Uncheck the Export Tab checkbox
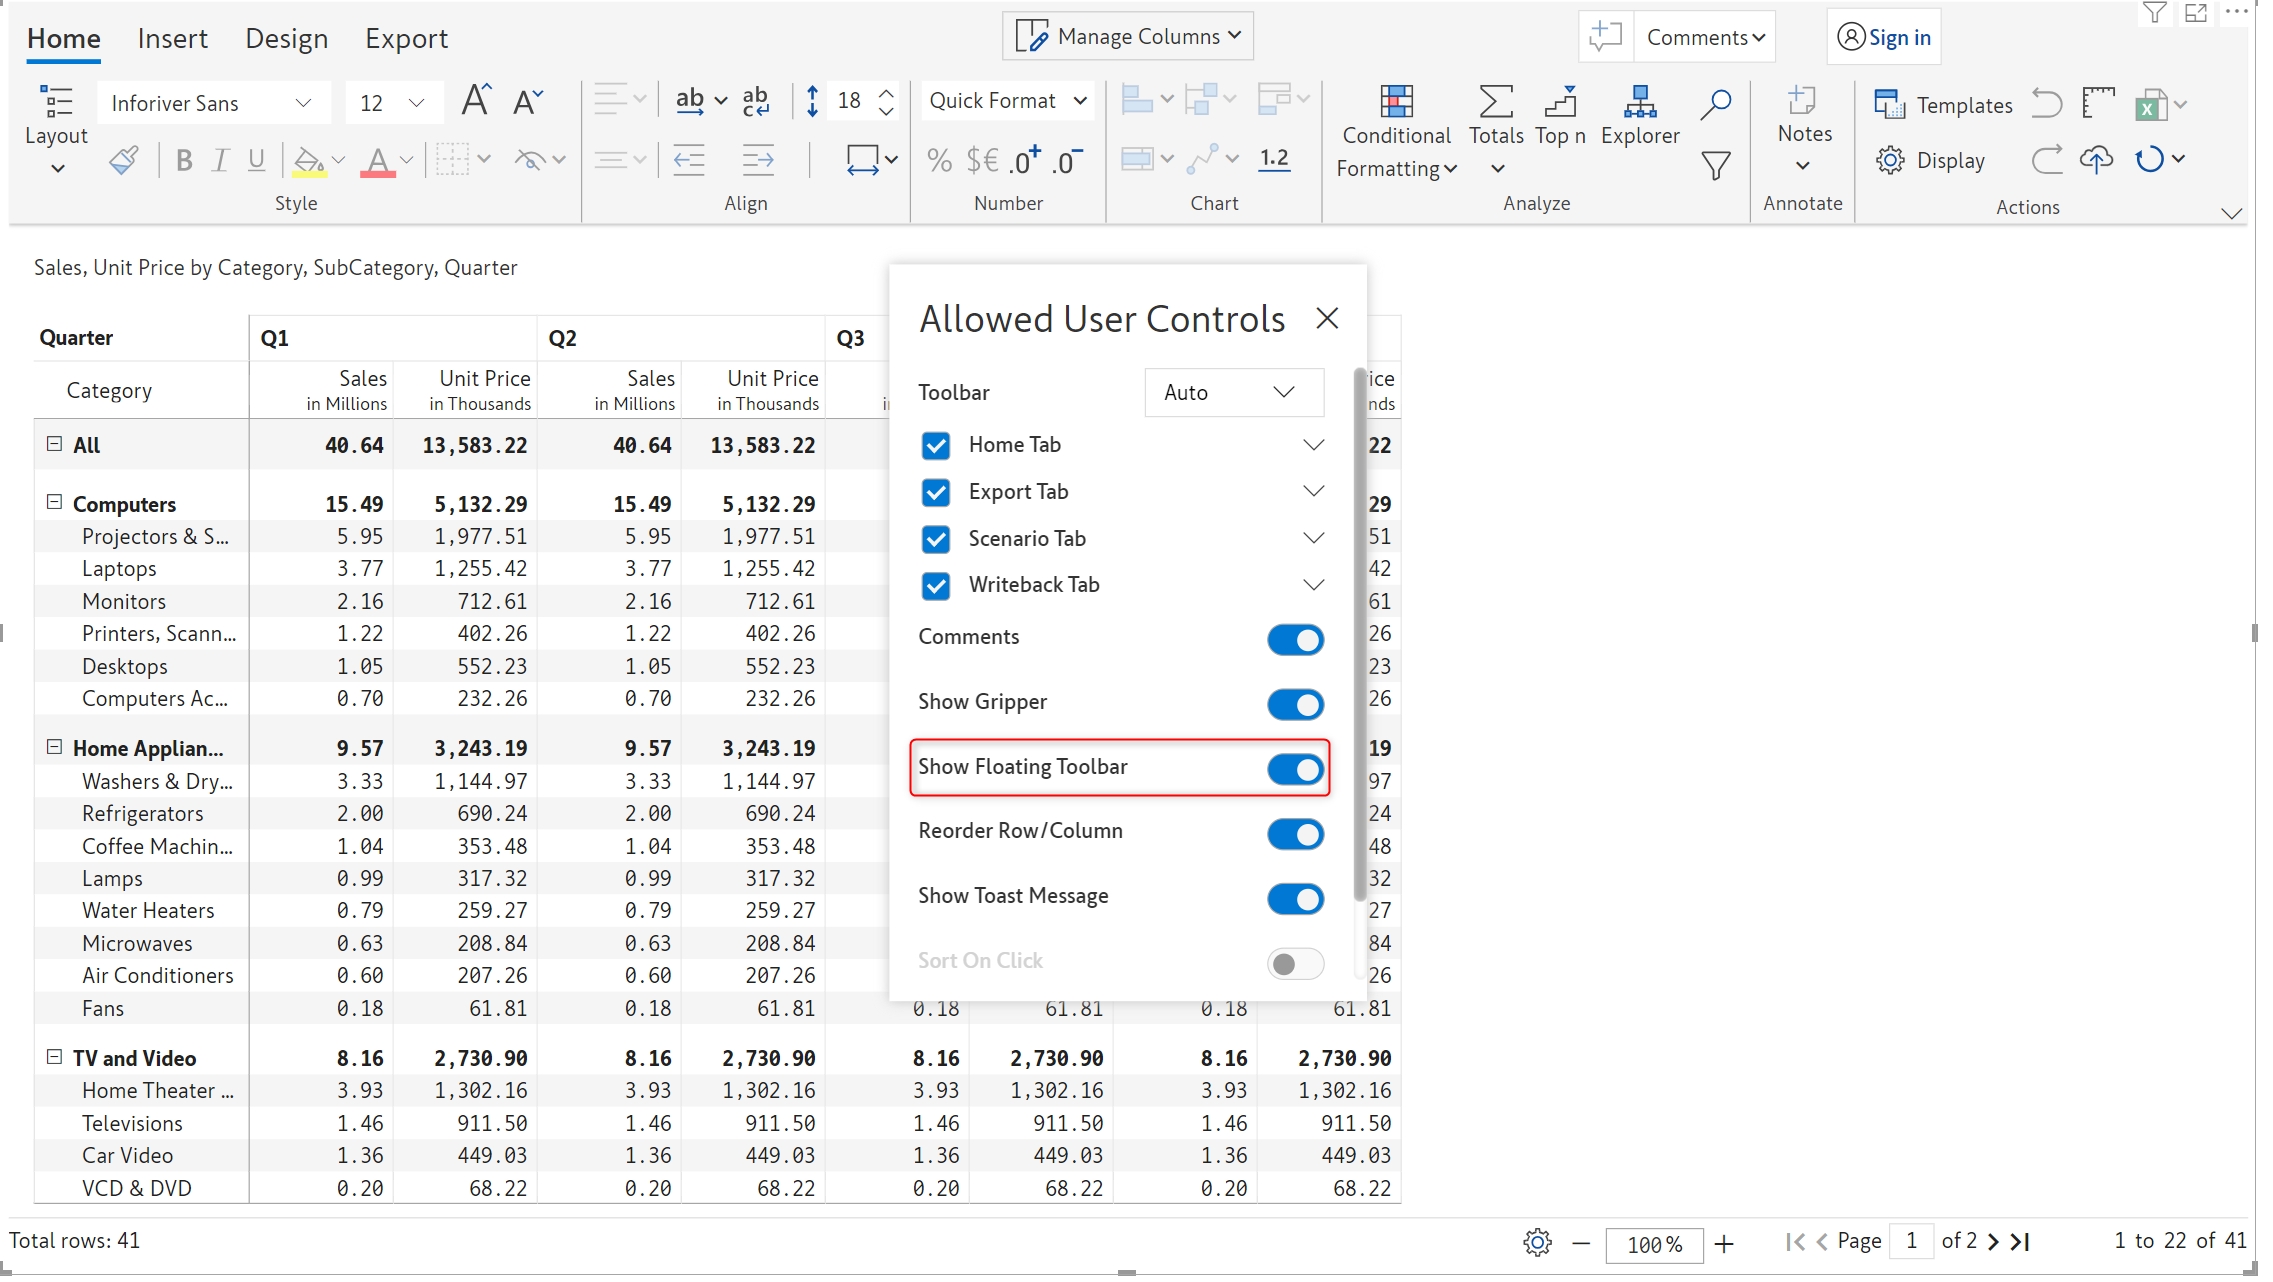The width and height of the screenshot is (2273, 1282). tap(936, 492)
